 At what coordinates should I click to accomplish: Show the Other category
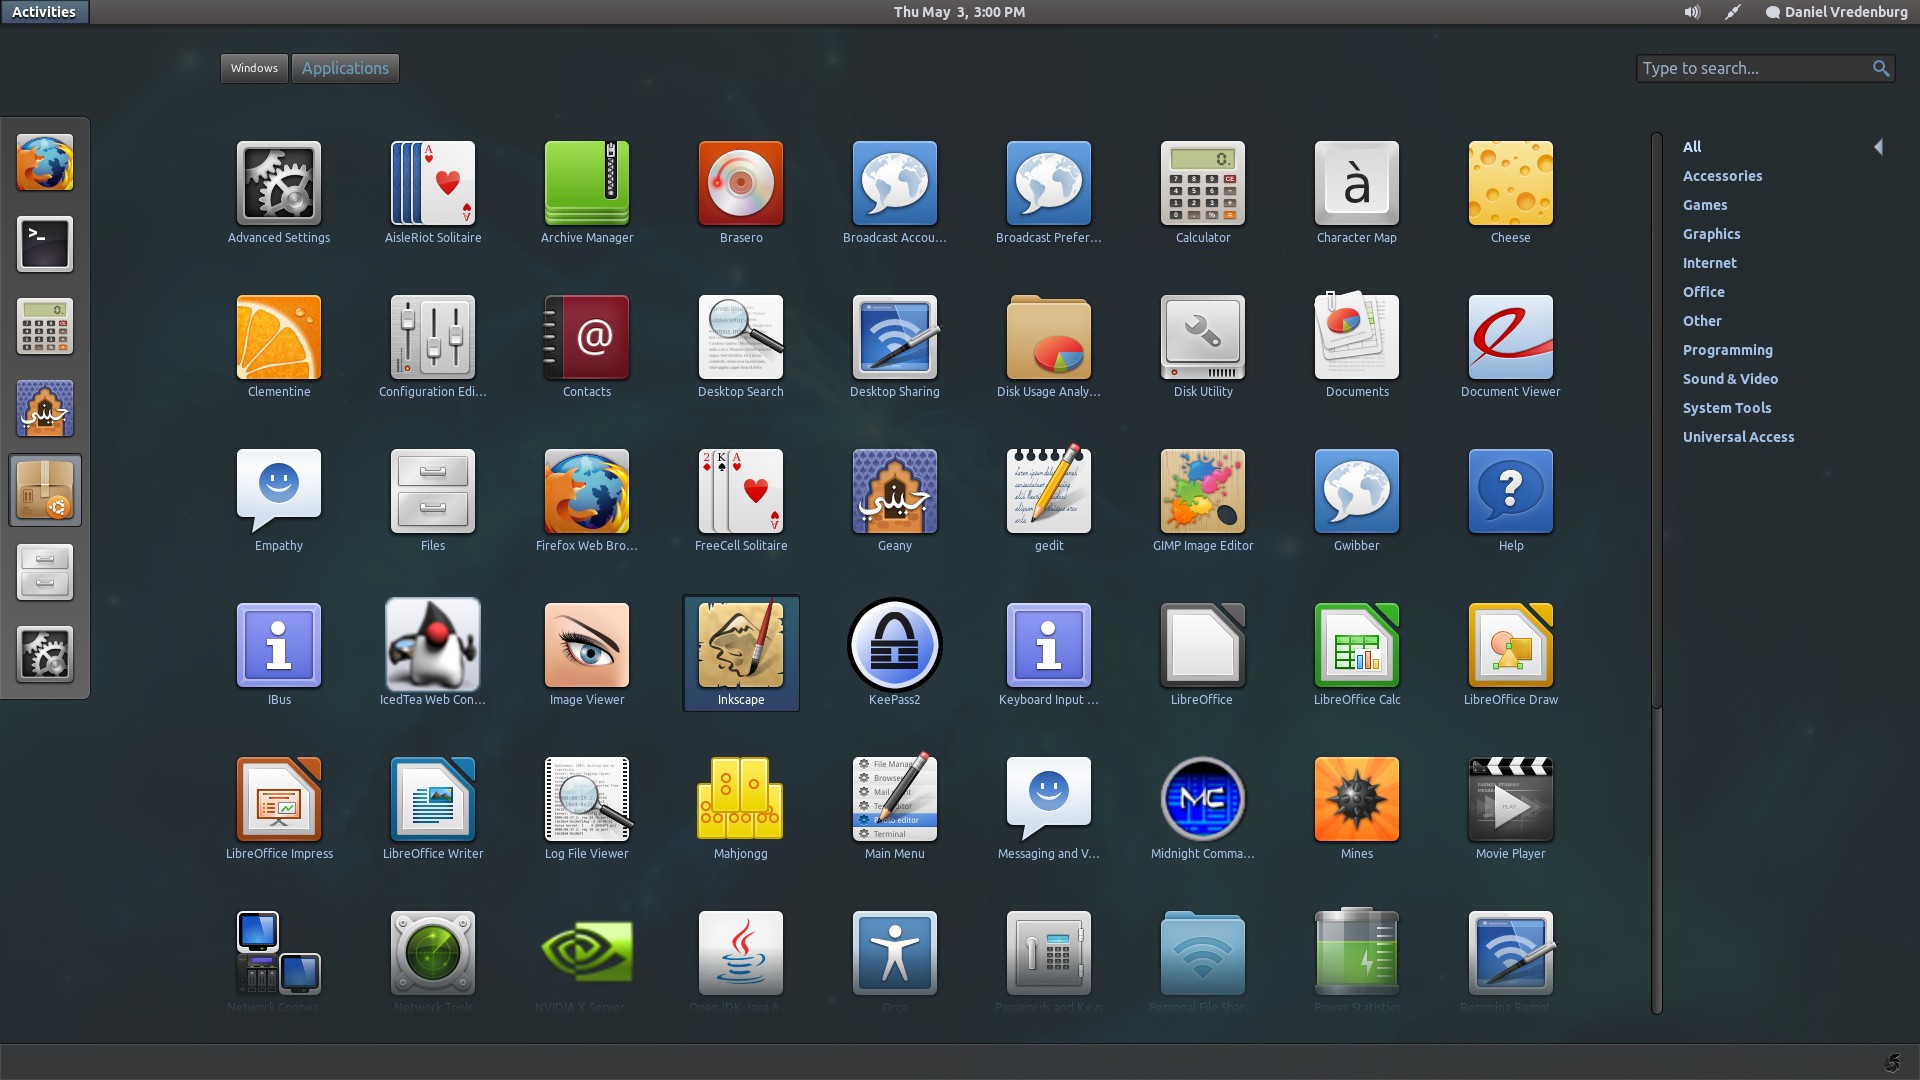(1702, 320)
